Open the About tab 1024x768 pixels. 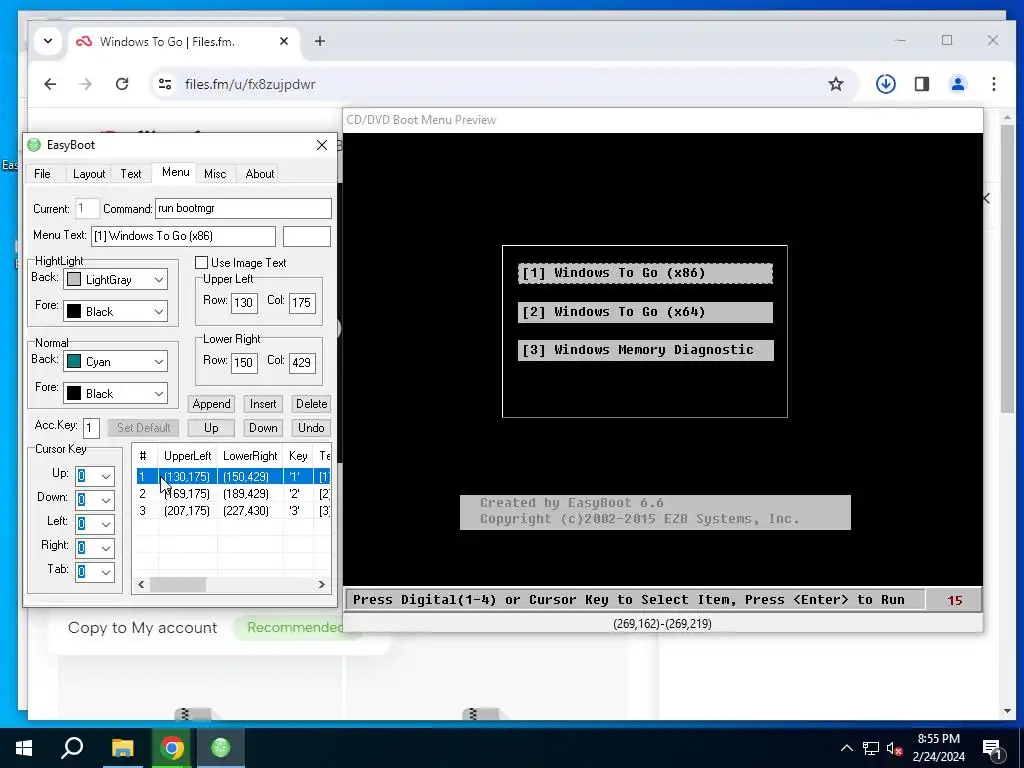(259, 174)
